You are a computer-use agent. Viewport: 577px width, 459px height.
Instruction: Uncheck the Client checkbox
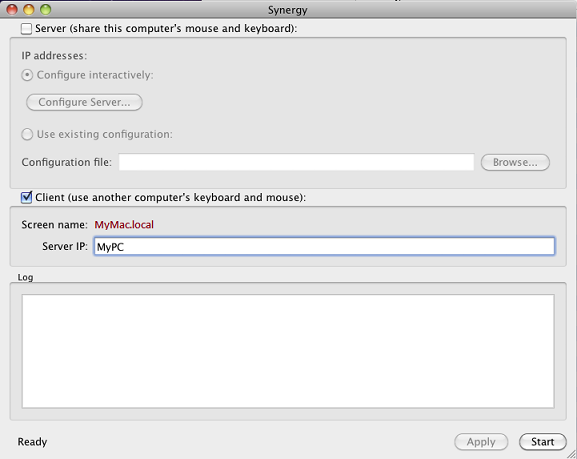pos(26,197)
